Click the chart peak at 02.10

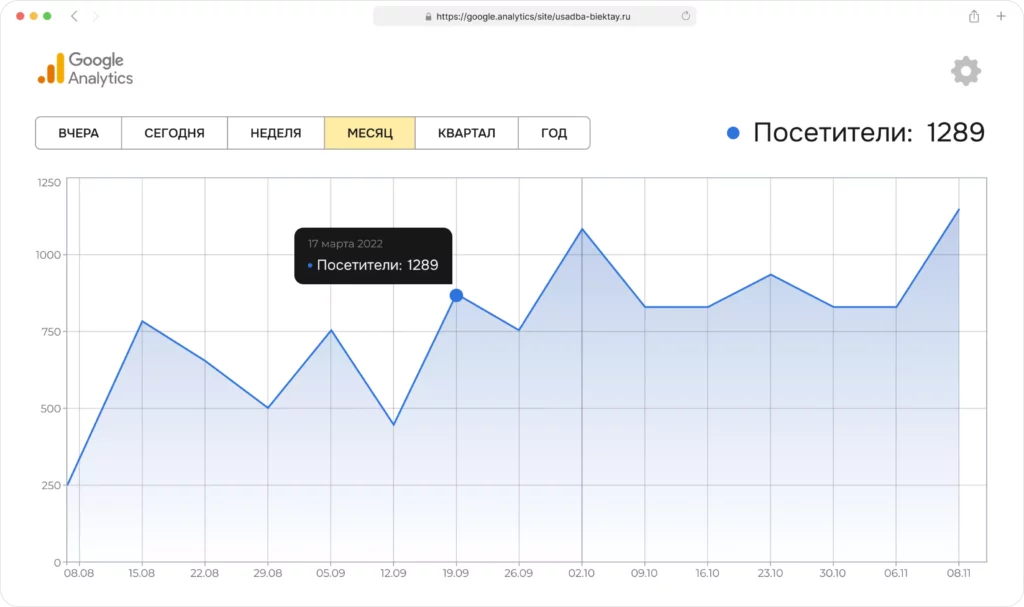pos(582,229)
